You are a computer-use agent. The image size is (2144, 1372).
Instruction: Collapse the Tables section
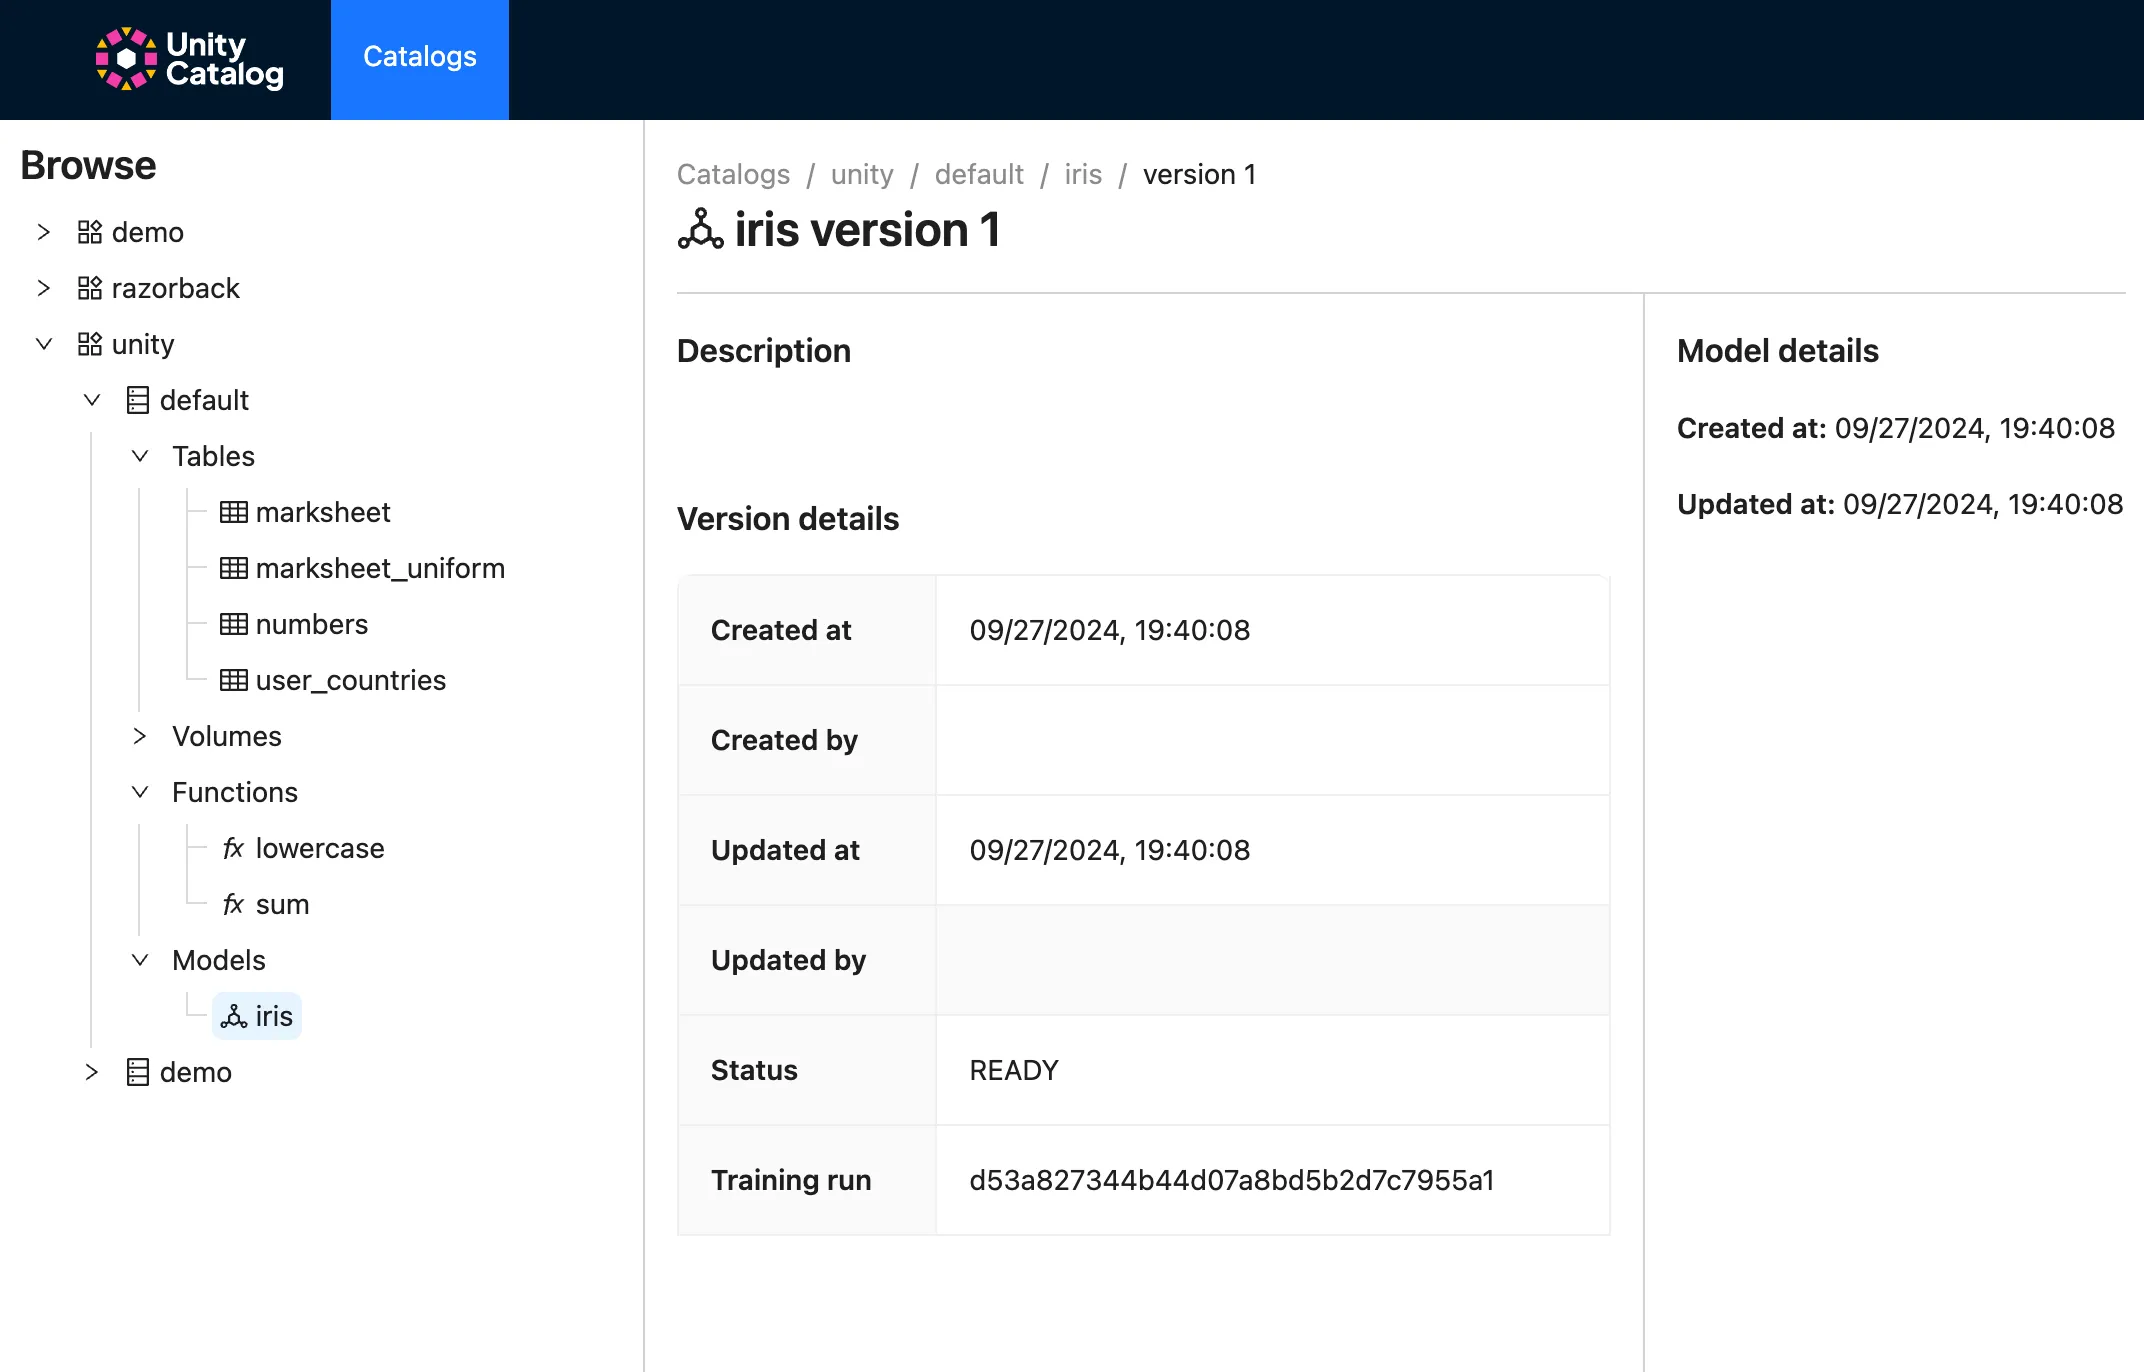(x=139, y=456)
